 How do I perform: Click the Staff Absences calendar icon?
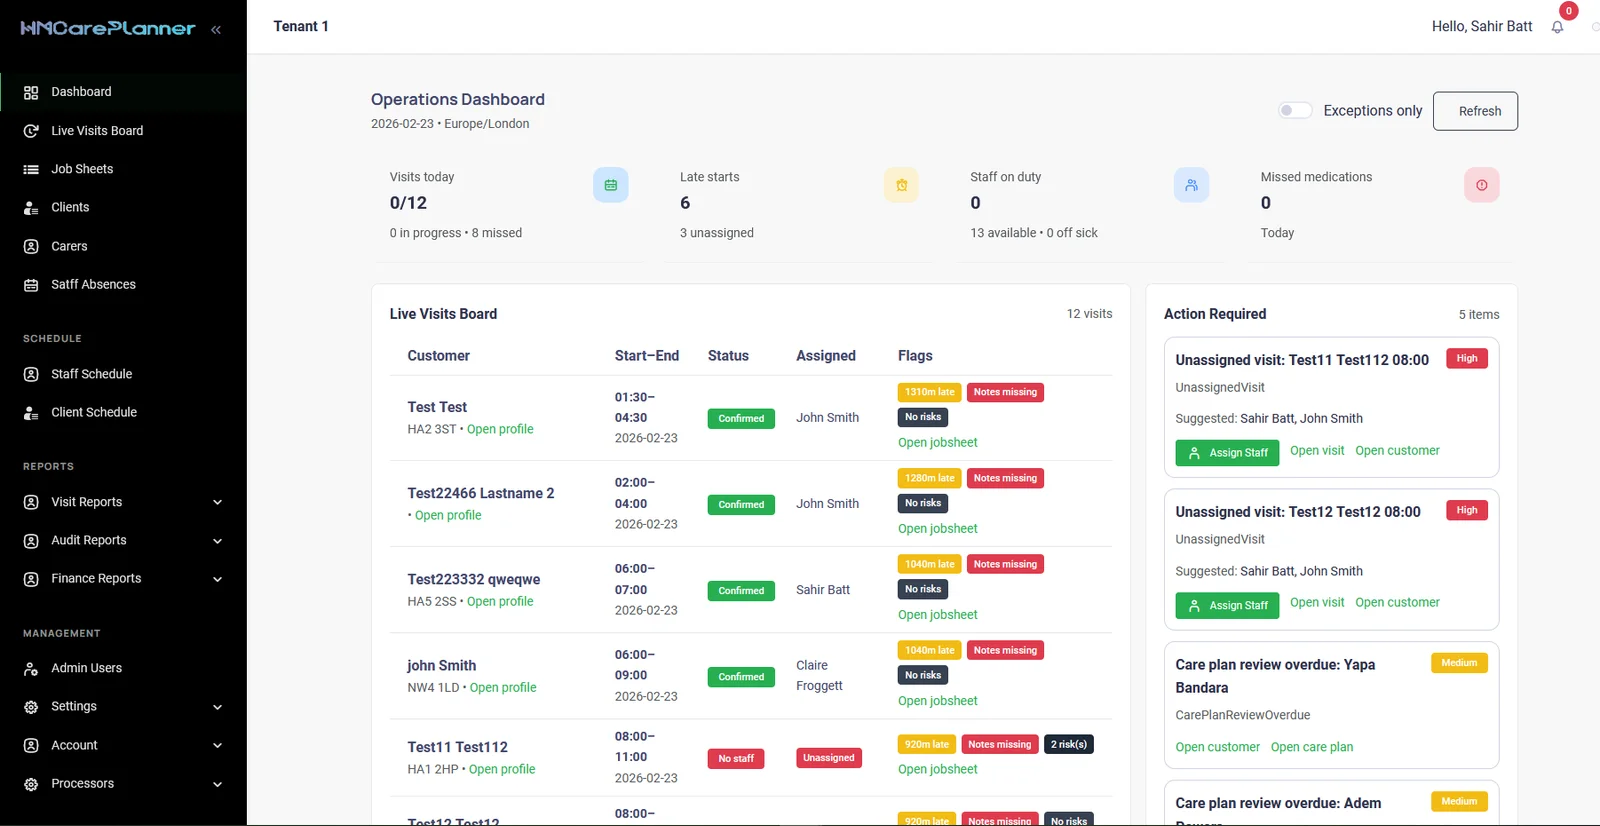pos(31,285)
